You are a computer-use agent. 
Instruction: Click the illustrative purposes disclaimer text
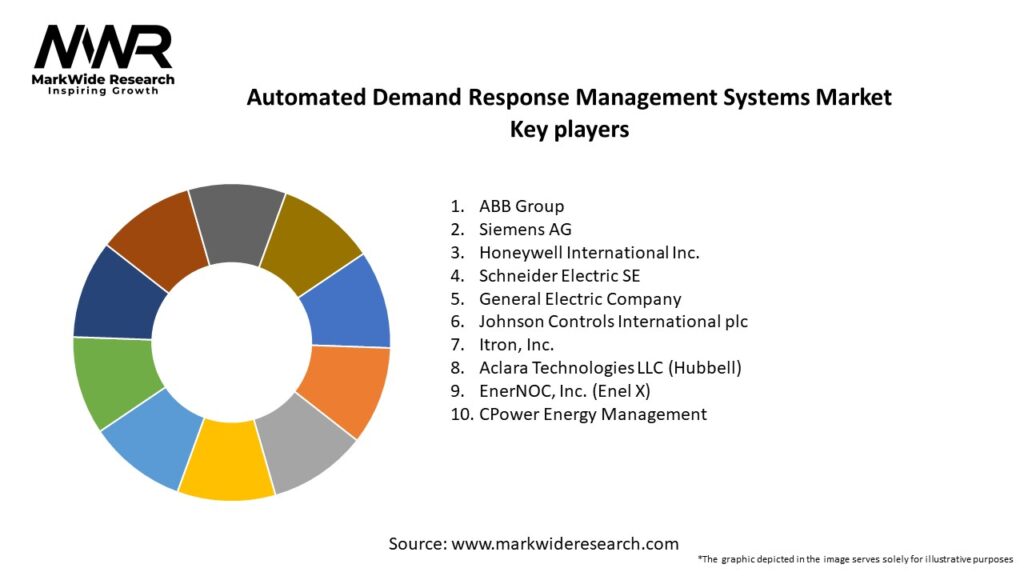click(x=856, y=559)
